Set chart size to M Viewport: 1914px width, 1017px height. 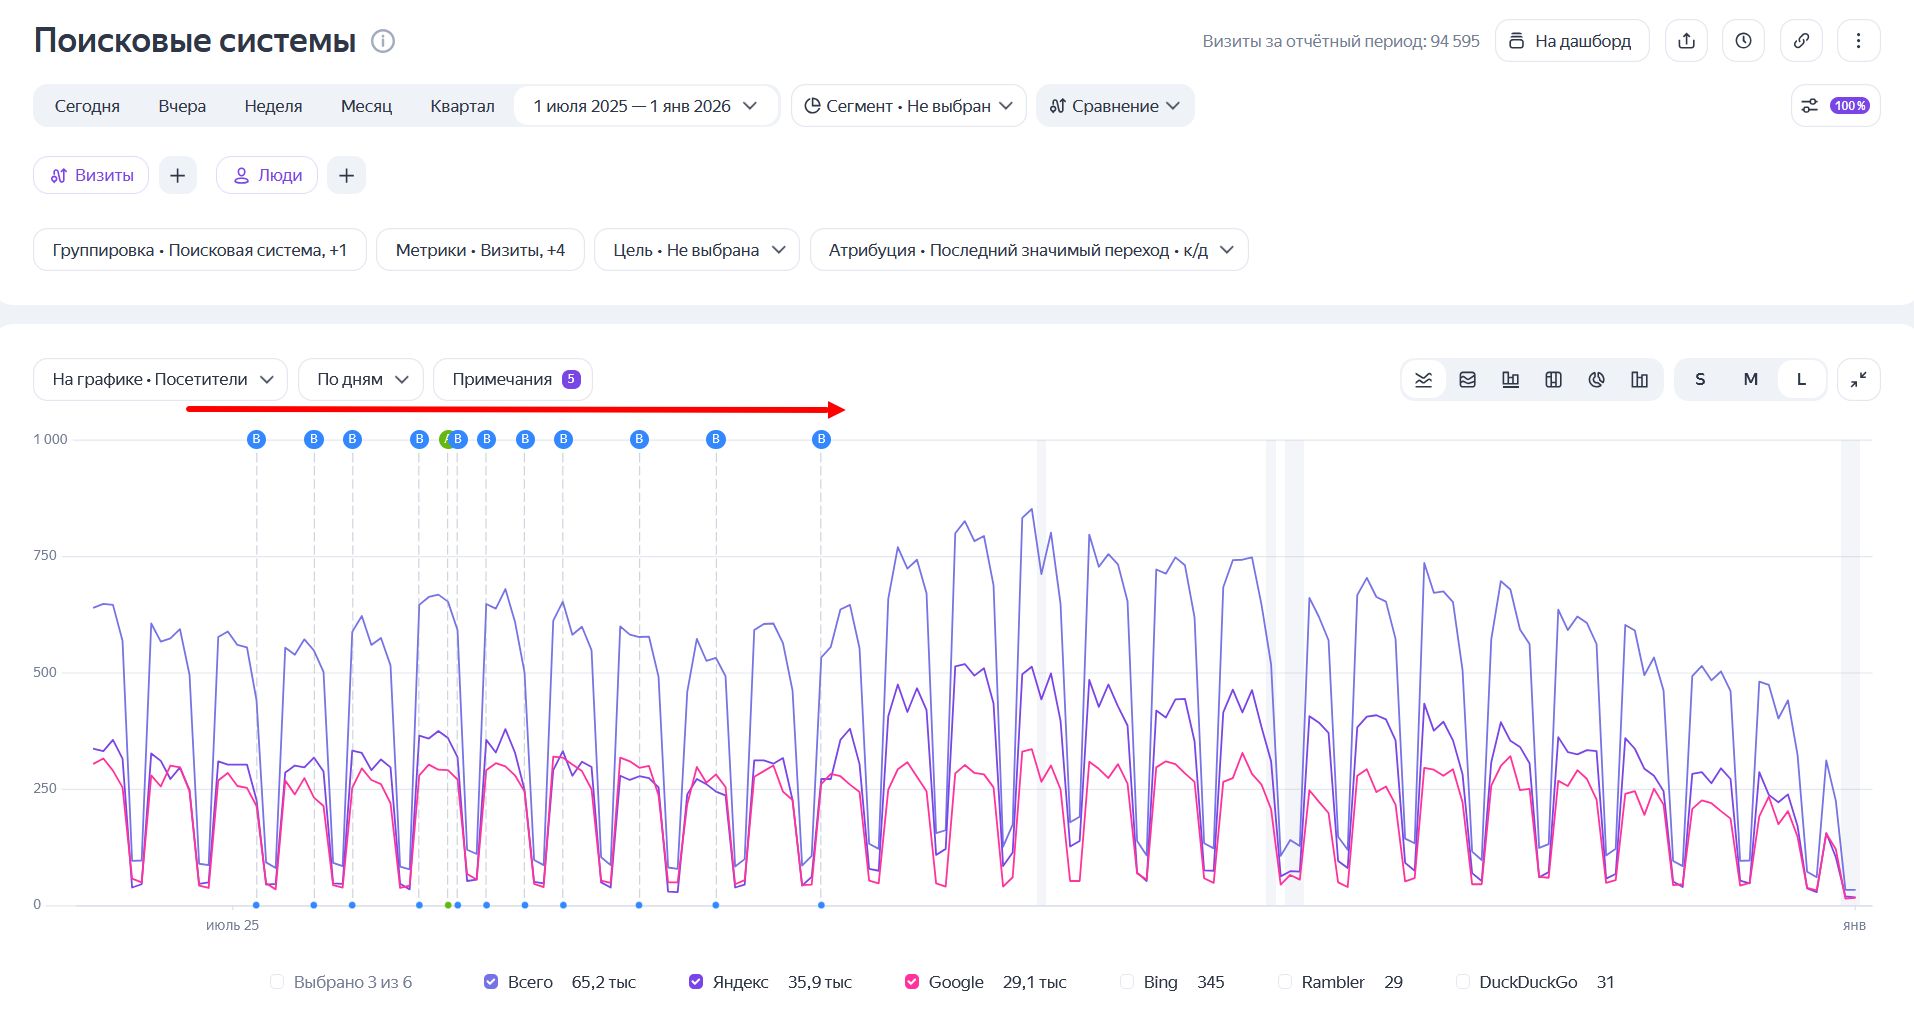[1750, 380]
